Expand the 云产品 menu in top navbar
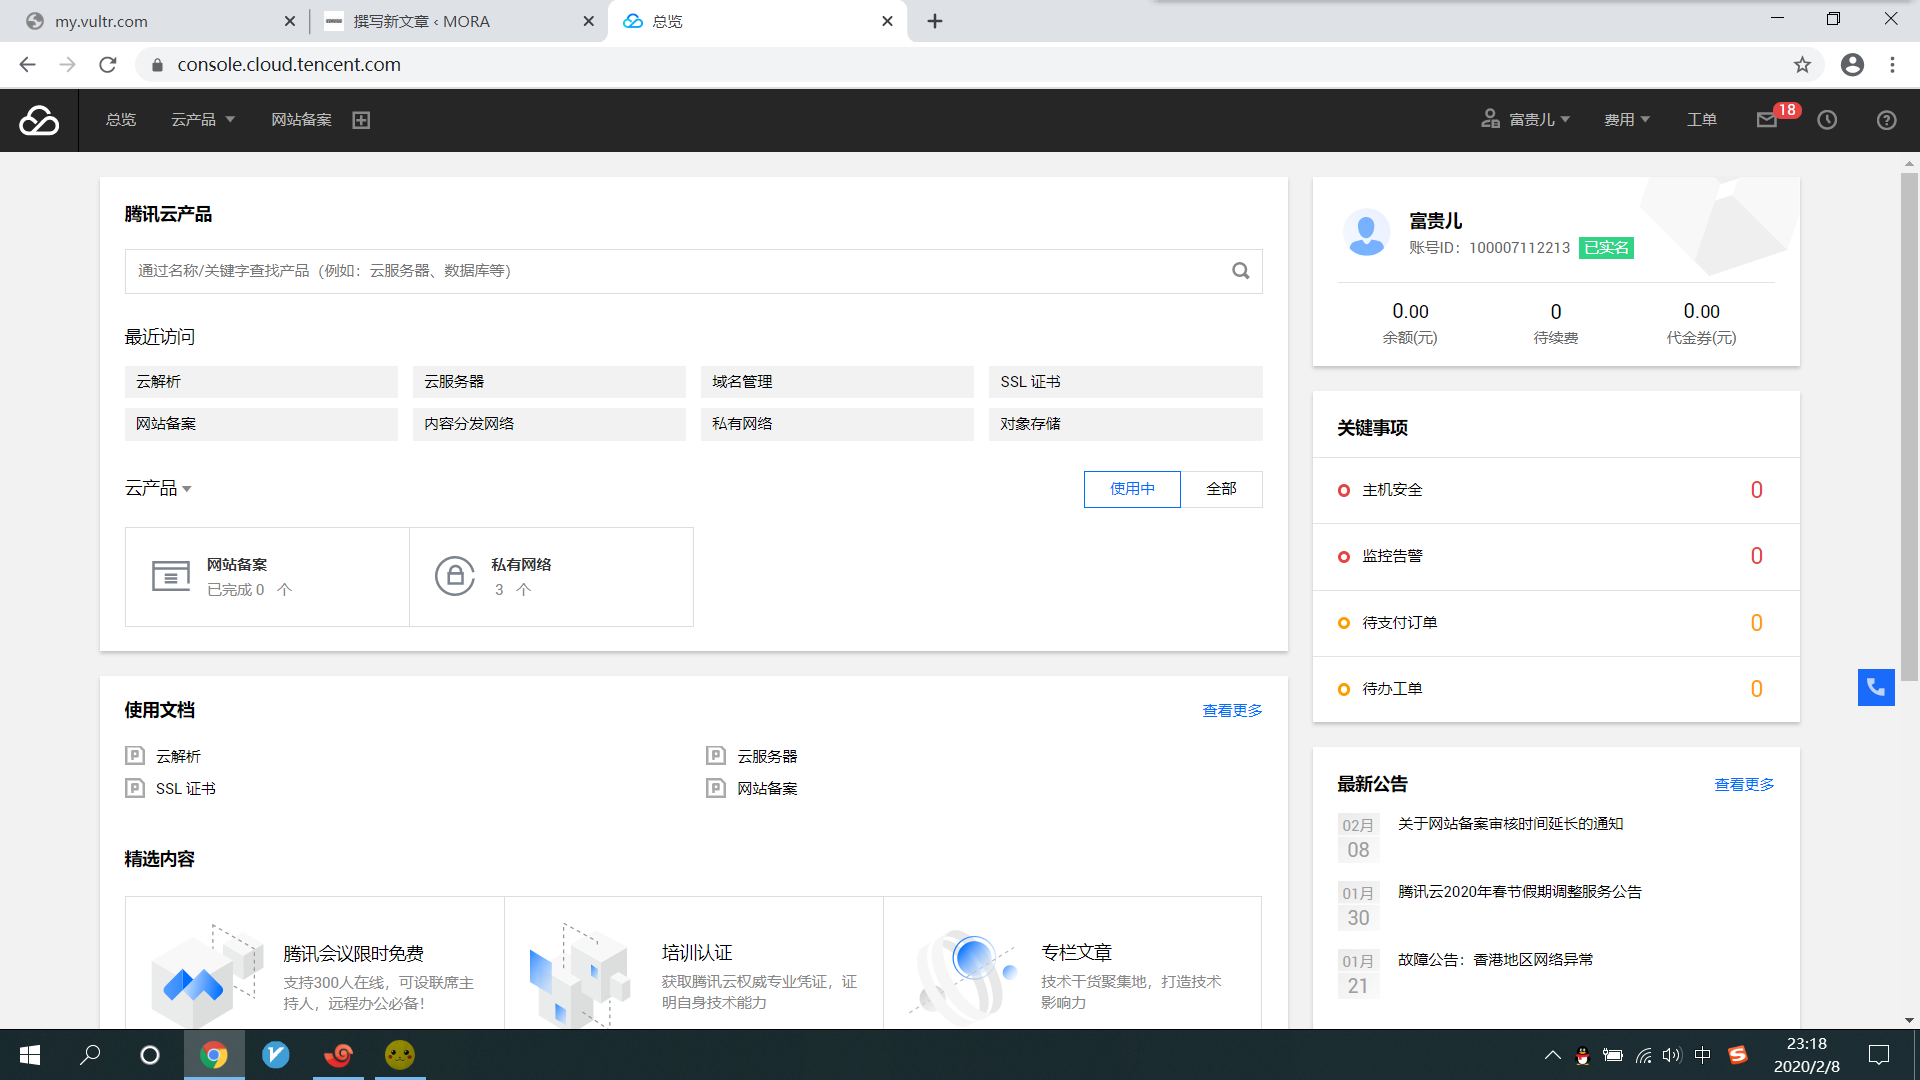1920x1080 pixels. 203,120
